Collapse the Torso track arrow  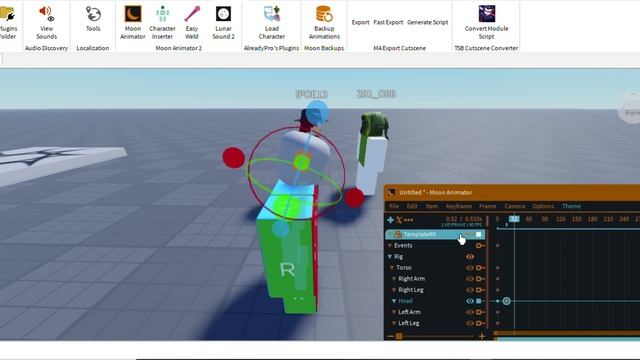(x=392, y=268)
